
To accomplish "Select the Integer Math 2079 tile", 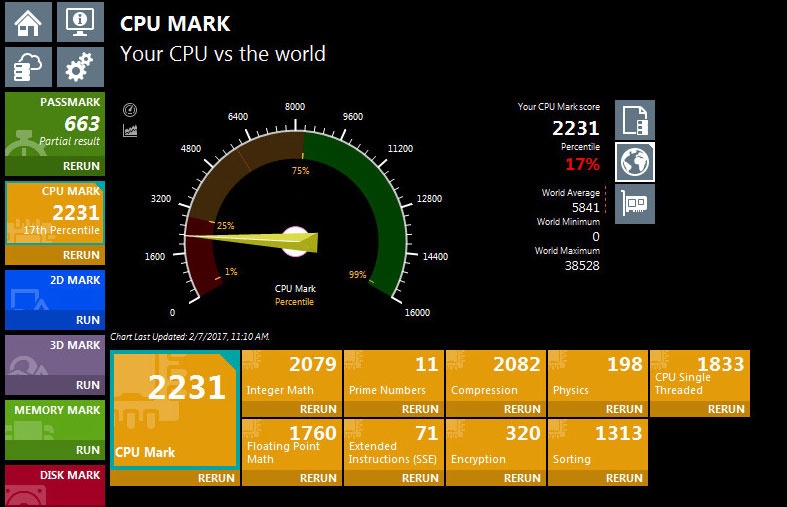I will (292, 376).
